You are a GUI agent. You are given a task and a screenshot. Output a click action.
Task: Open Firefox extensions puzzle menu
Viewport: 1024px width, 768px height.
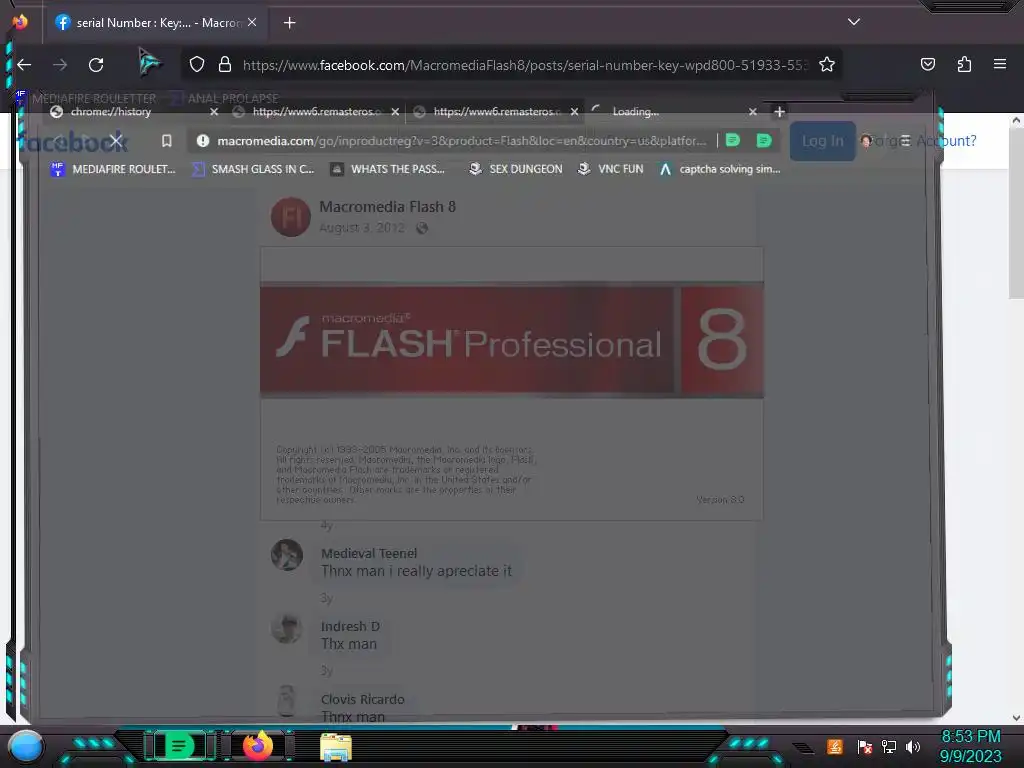(x=964, y=65)
